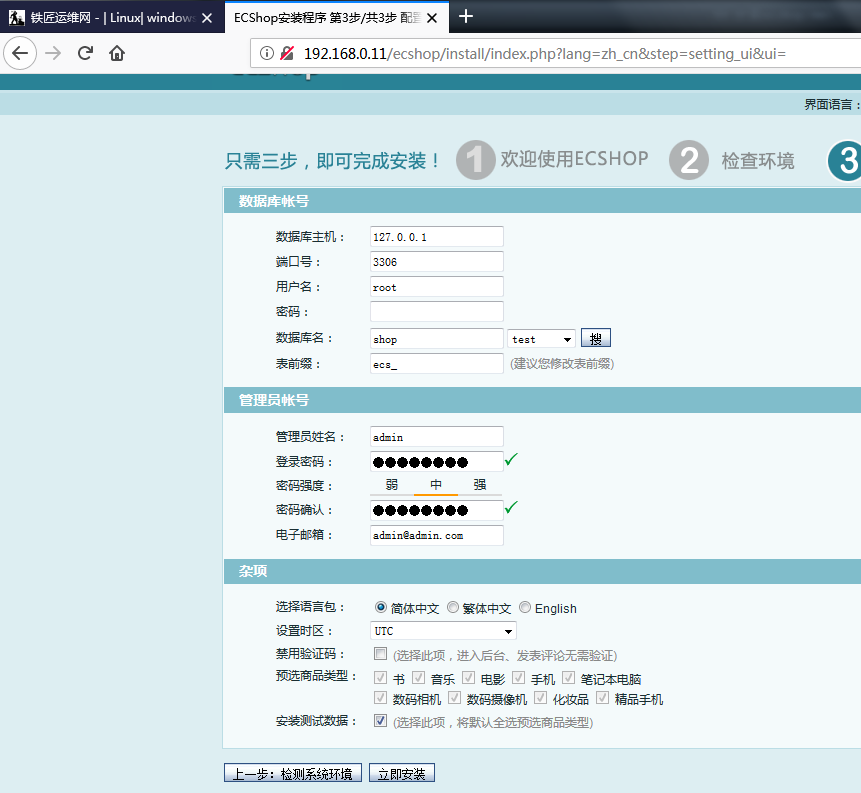This screenshot has width=861, height=793.
Task: Click the 数据库帐号 section header
Action: (273, 201)
